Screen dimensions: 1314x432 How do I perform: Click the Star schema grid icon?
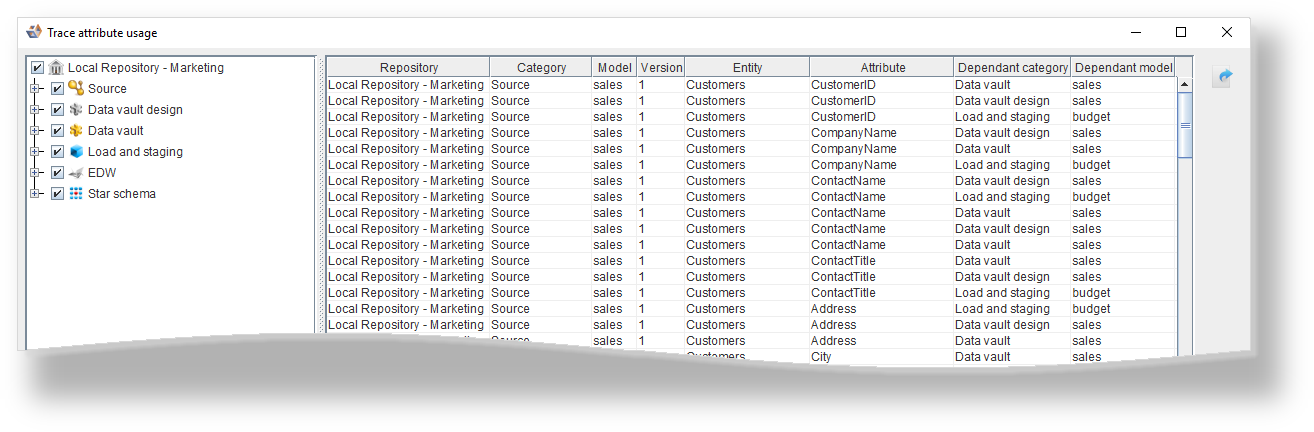click(75, 194)
